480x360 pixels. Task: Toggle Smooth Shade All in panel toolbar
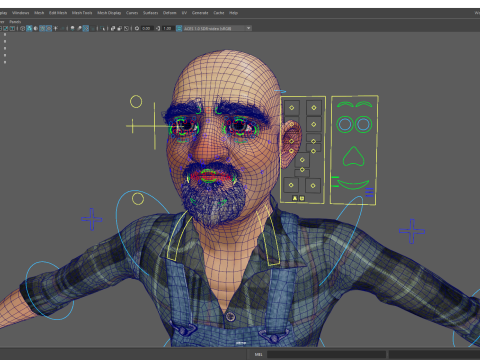click(29, 28)
